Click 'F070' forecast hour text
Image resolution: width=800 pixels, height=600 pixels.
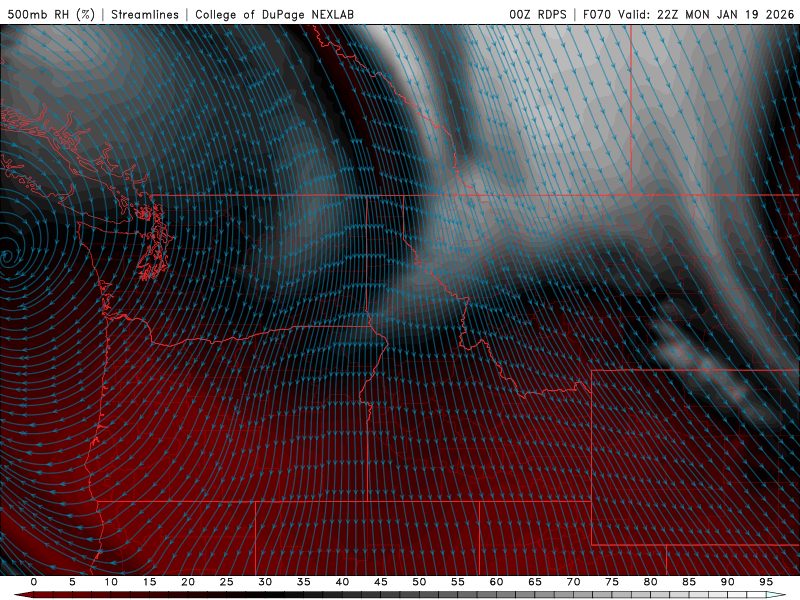tap(597, 14)
